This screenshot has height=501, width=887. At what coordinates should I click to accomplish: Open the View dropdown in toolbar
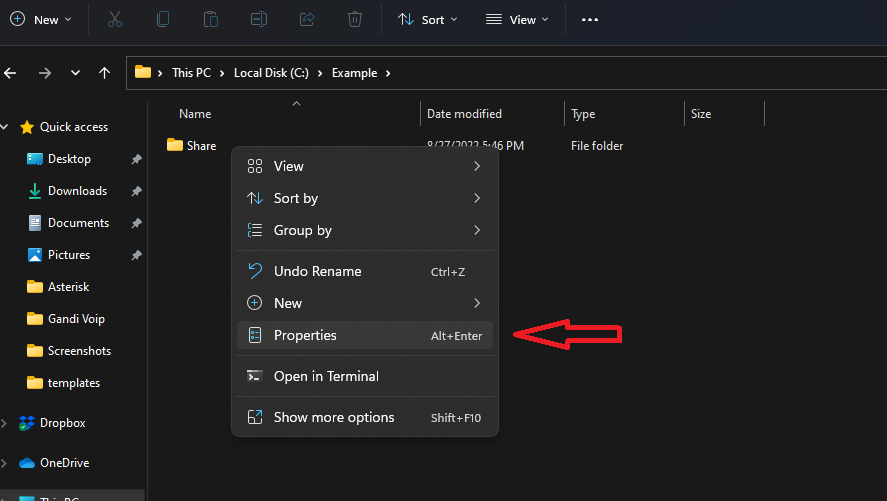[x=517, y=19]
